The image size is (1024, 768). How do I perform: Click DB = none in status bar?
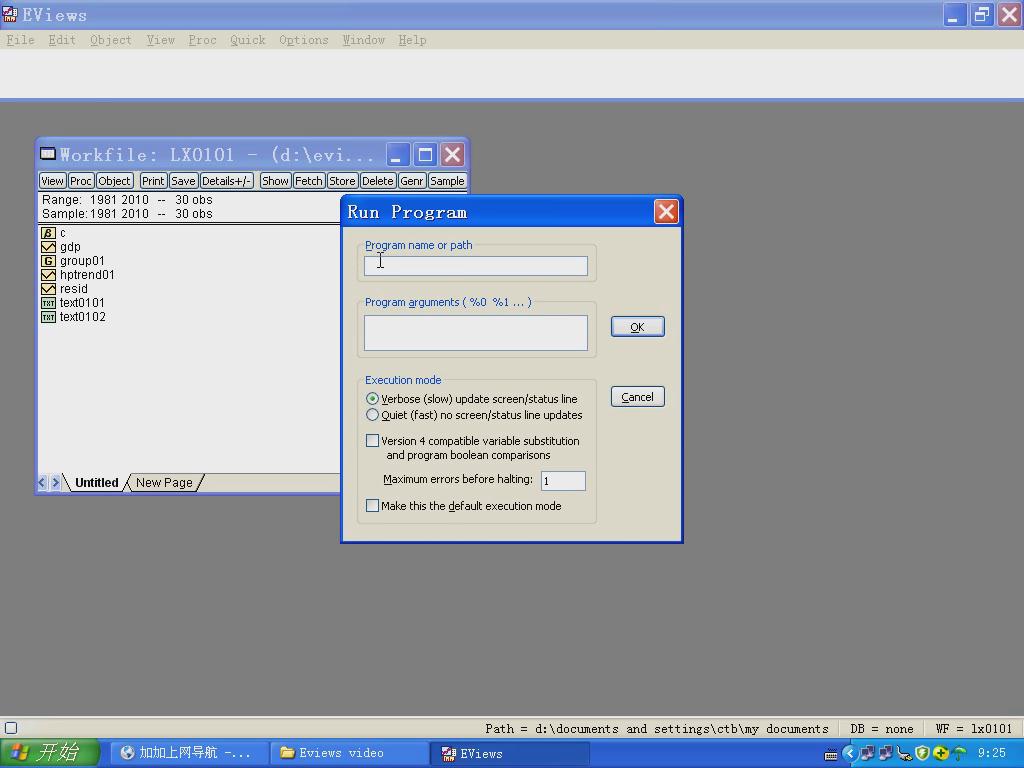pos(882,728)
